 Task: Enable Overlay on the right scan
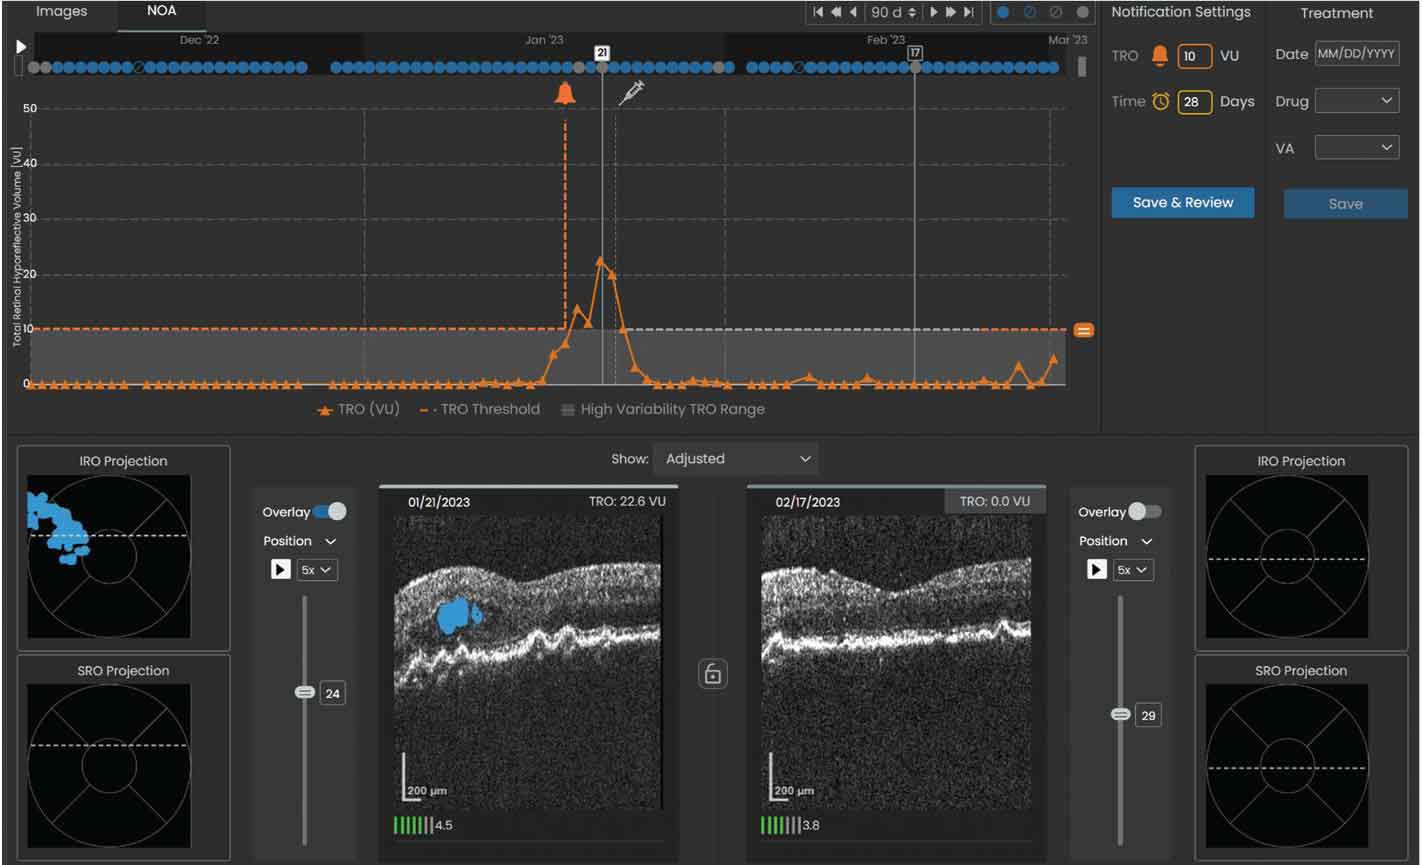pos(1144,512)
